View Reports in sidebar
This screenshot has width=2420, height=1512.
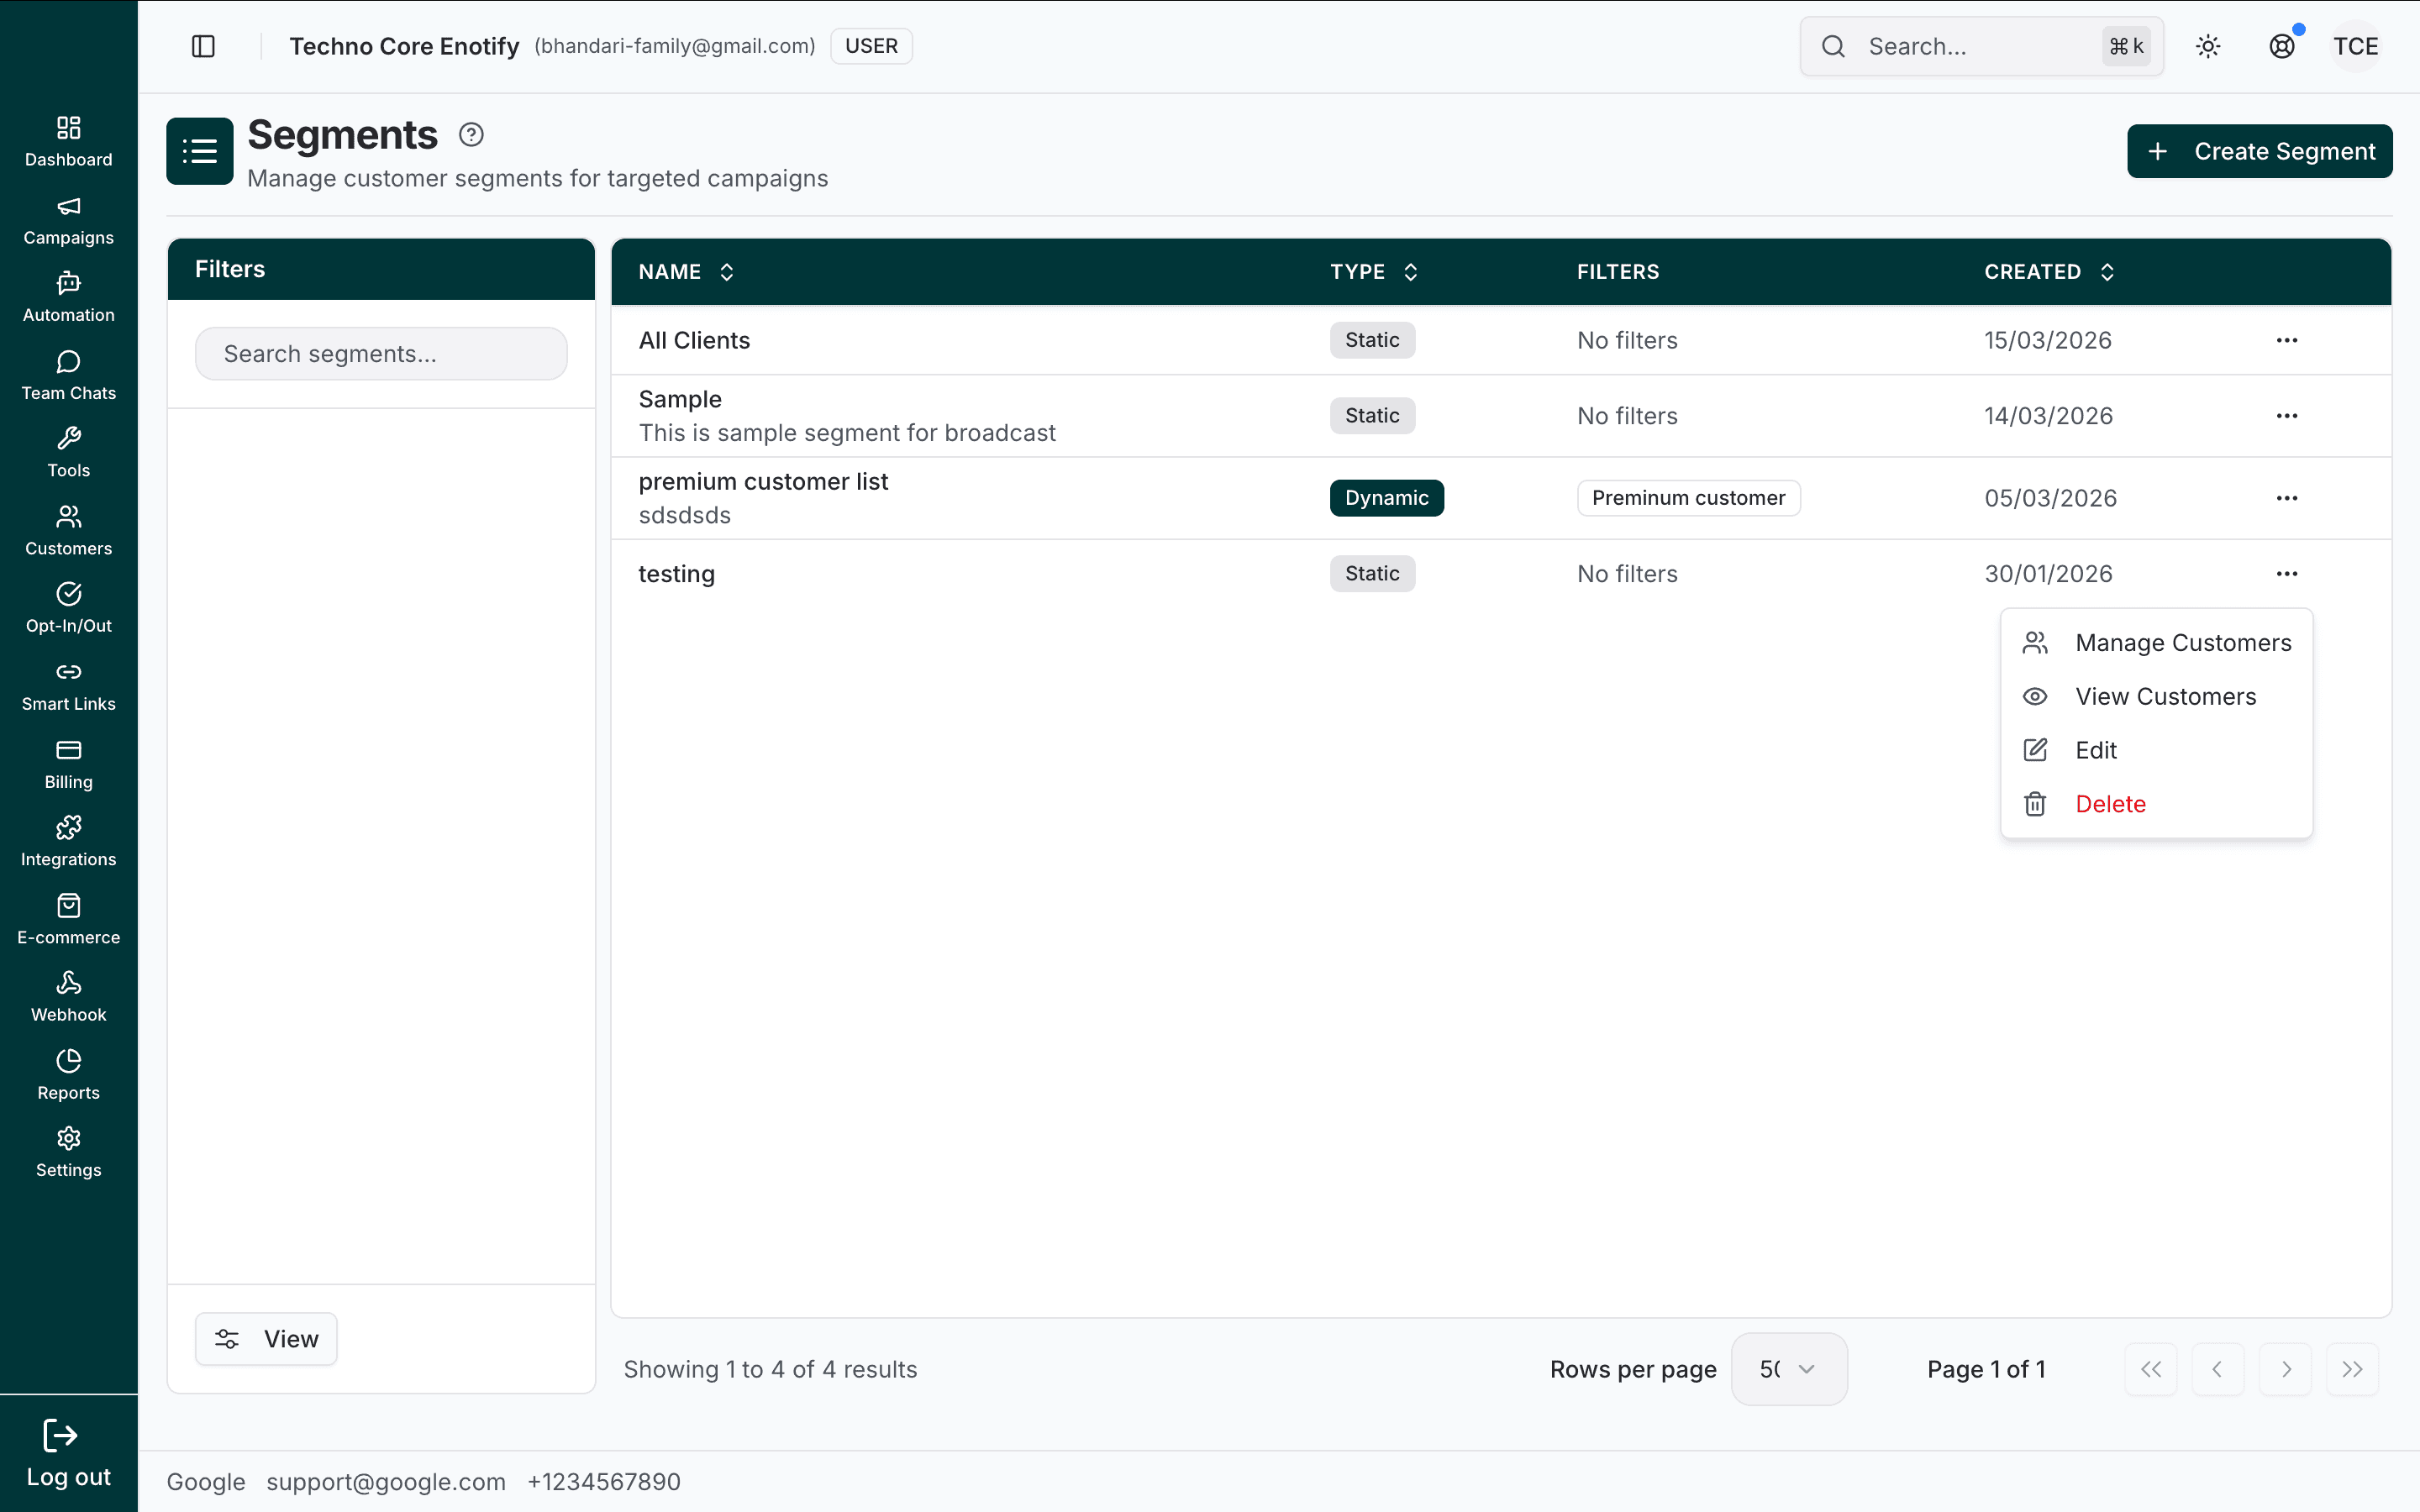pyautogui.click(x=68, y=1076)
